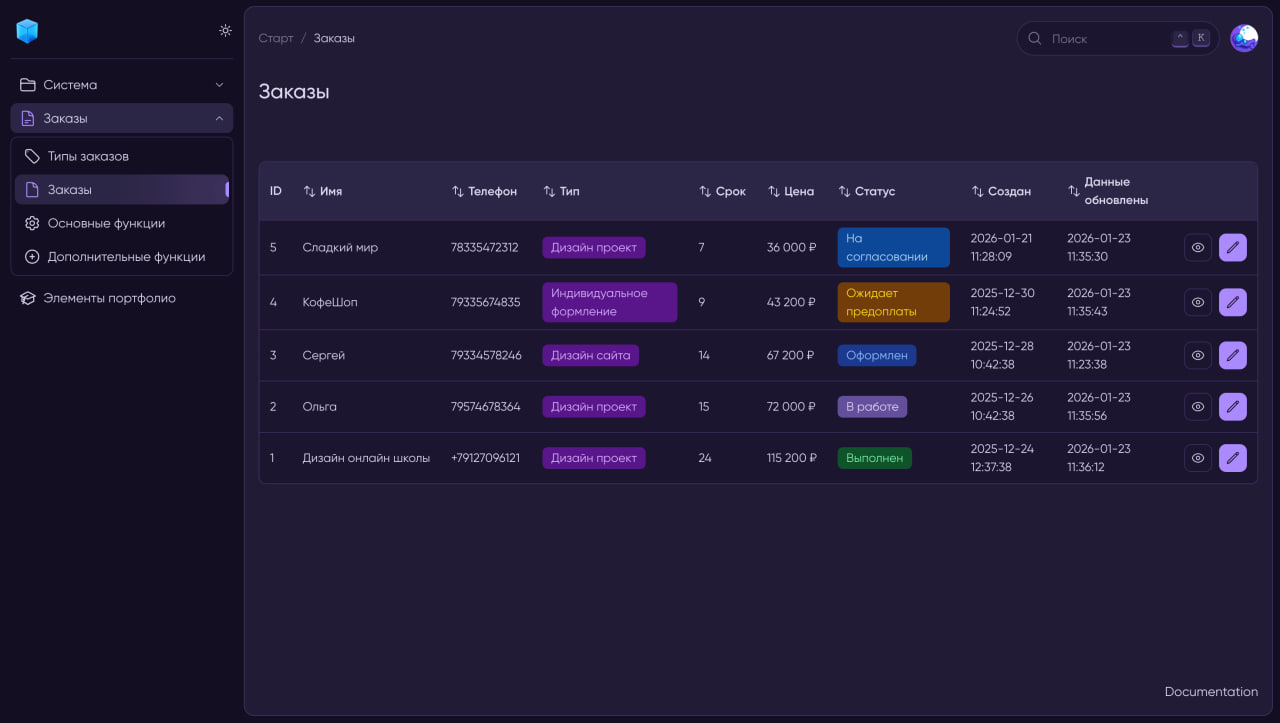Click the Поиск search field
Screen dimensions: 1280x723
coord(1105,39)
